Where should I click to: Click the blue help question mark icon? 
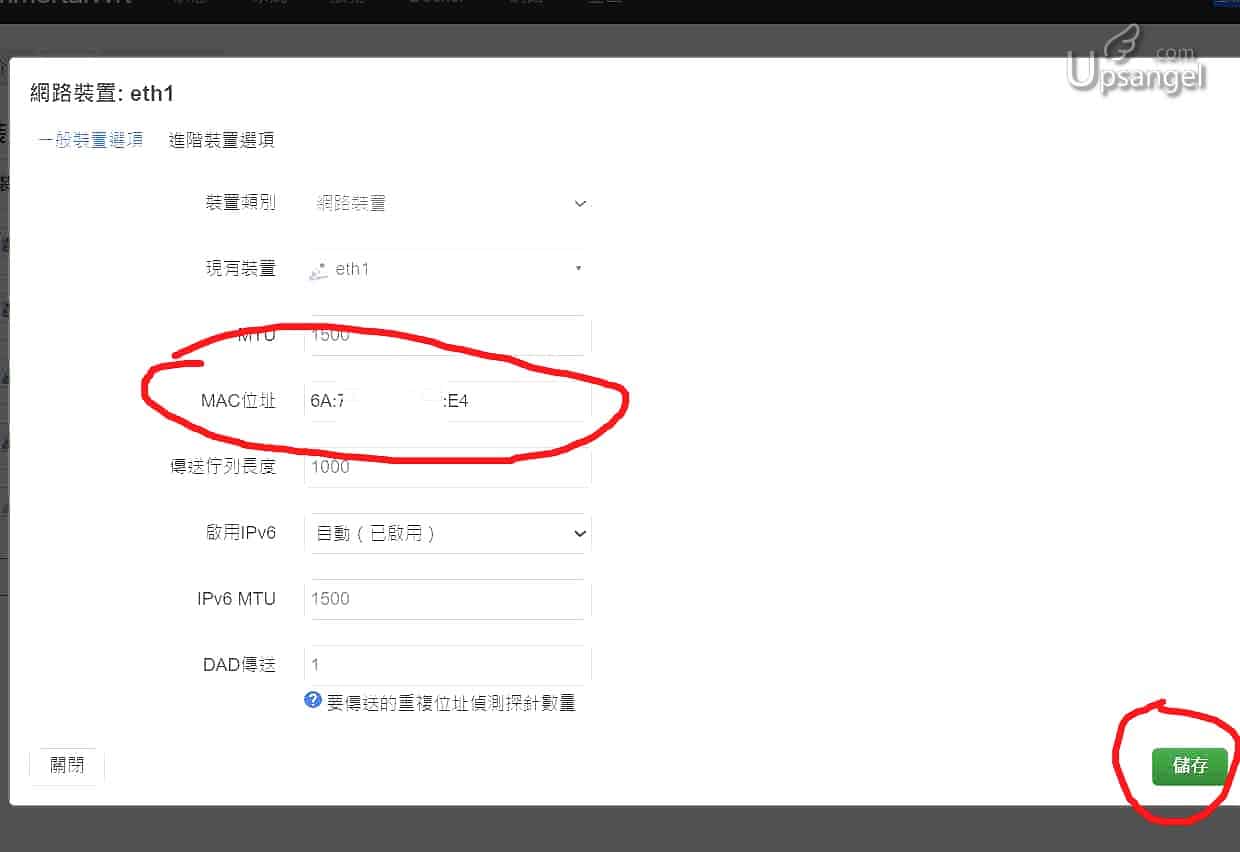click(x=313, y=700)
